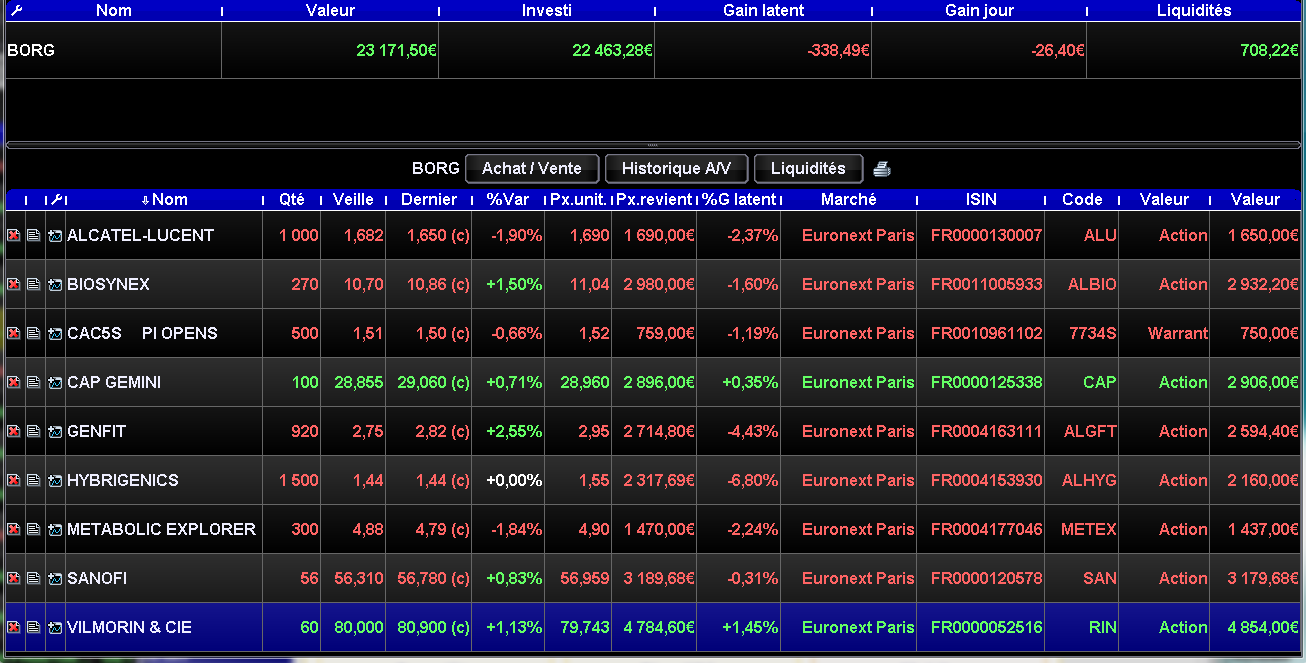
Task: Open the wrench icon in the positions table header
Action: pyautogui.click(x=56, y=199)
